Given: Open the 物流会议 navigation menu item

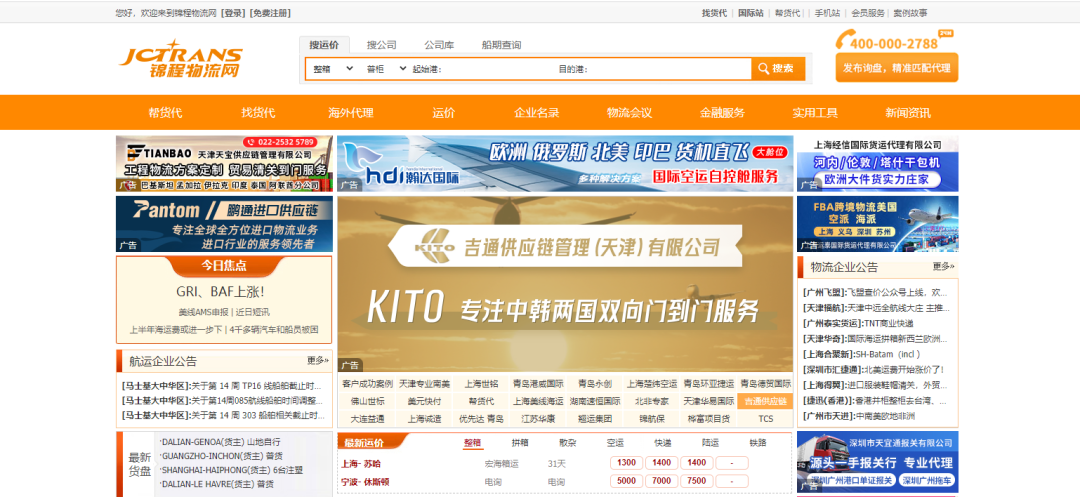Looking at the screenshot, I should coord(630,113).
